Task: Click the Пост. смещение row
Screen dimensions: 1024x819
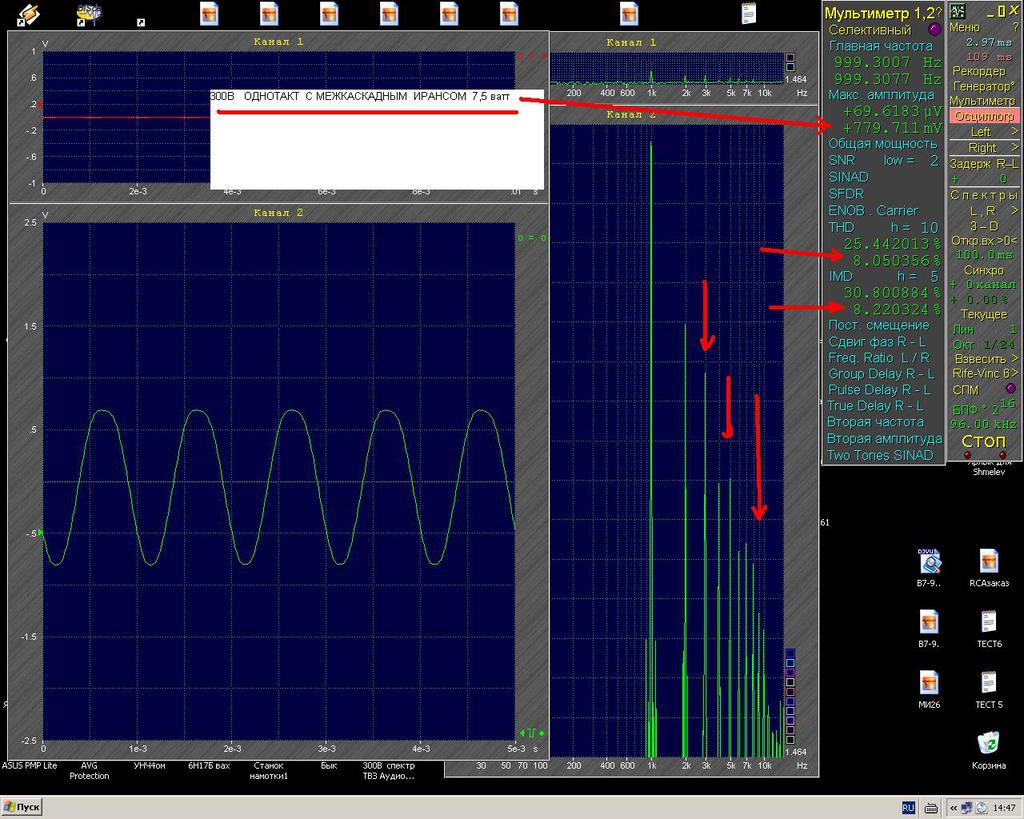Action: [878, 325]
